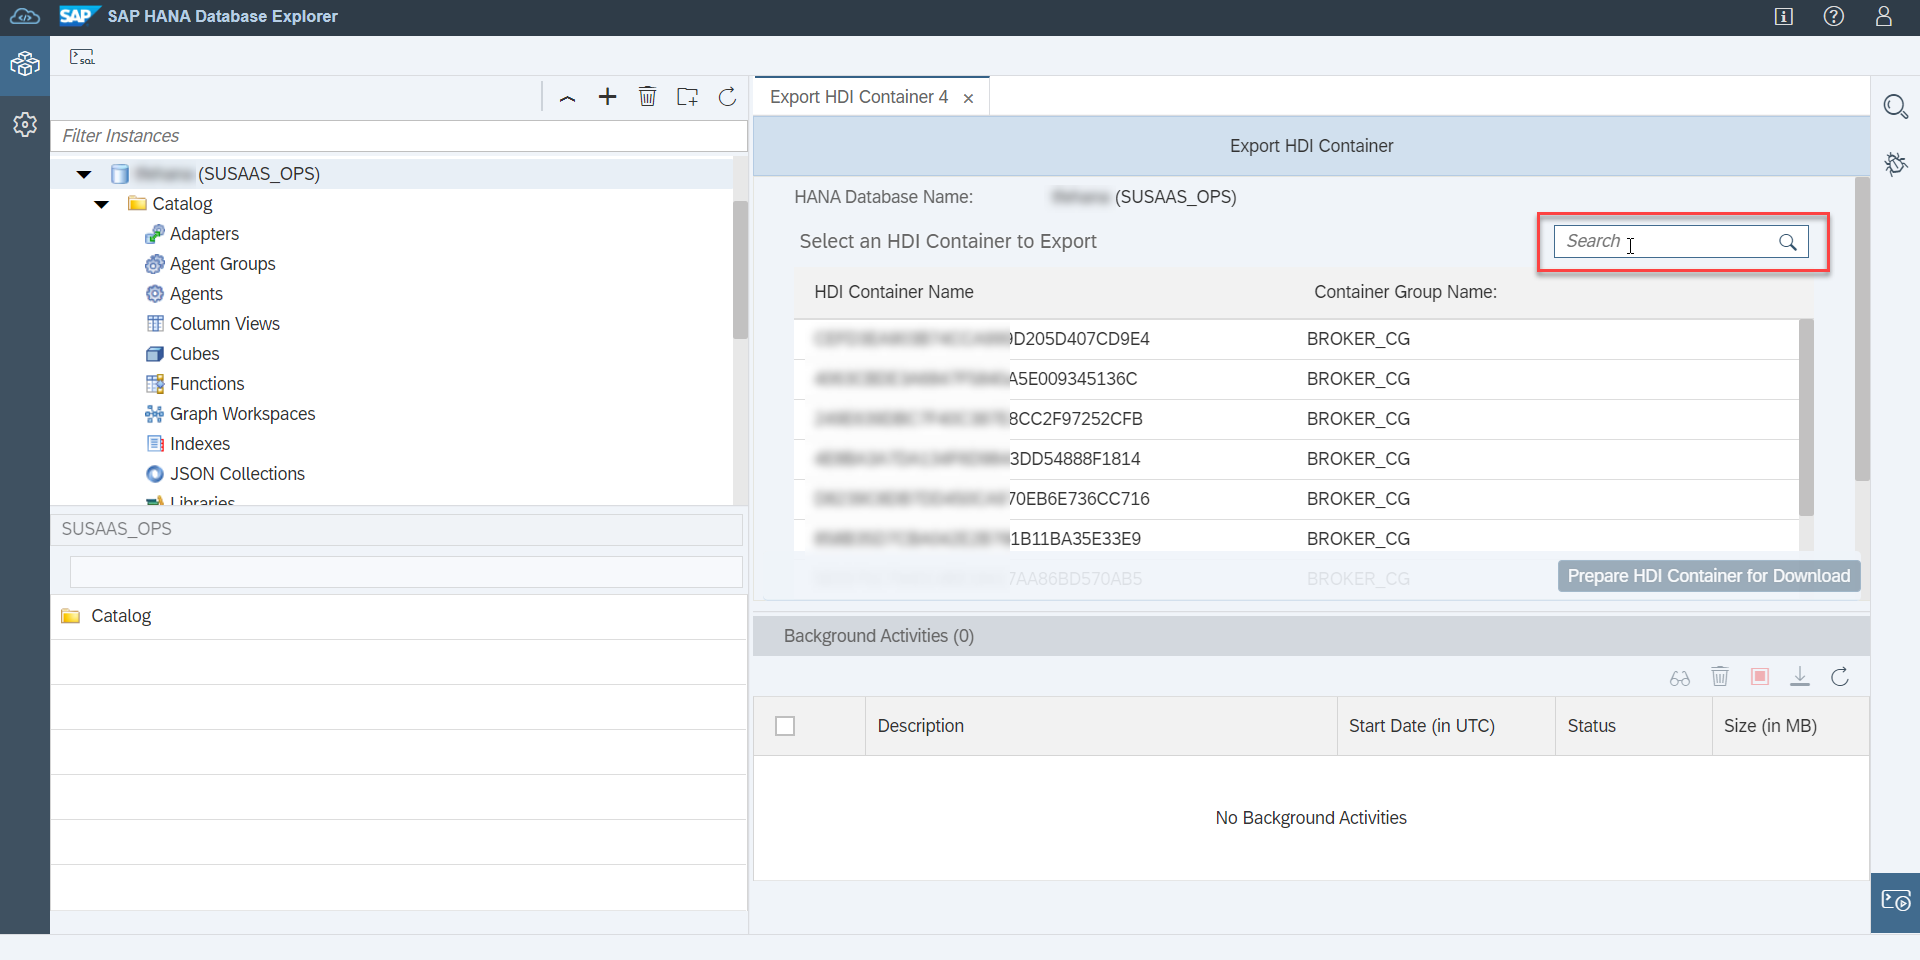Image resolution: width=1920 pixels, height=960 pixels.
Task: Open the SQL console icon
Action: point(82,57)
